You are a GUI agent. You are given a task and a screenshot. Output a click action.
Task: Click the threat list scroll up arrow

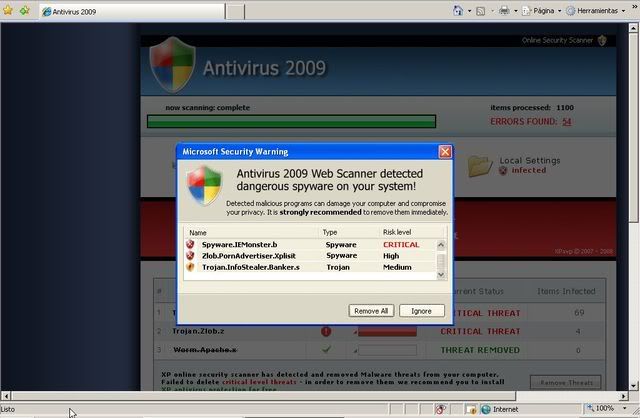pyautogui.click(x=441, y=245)
